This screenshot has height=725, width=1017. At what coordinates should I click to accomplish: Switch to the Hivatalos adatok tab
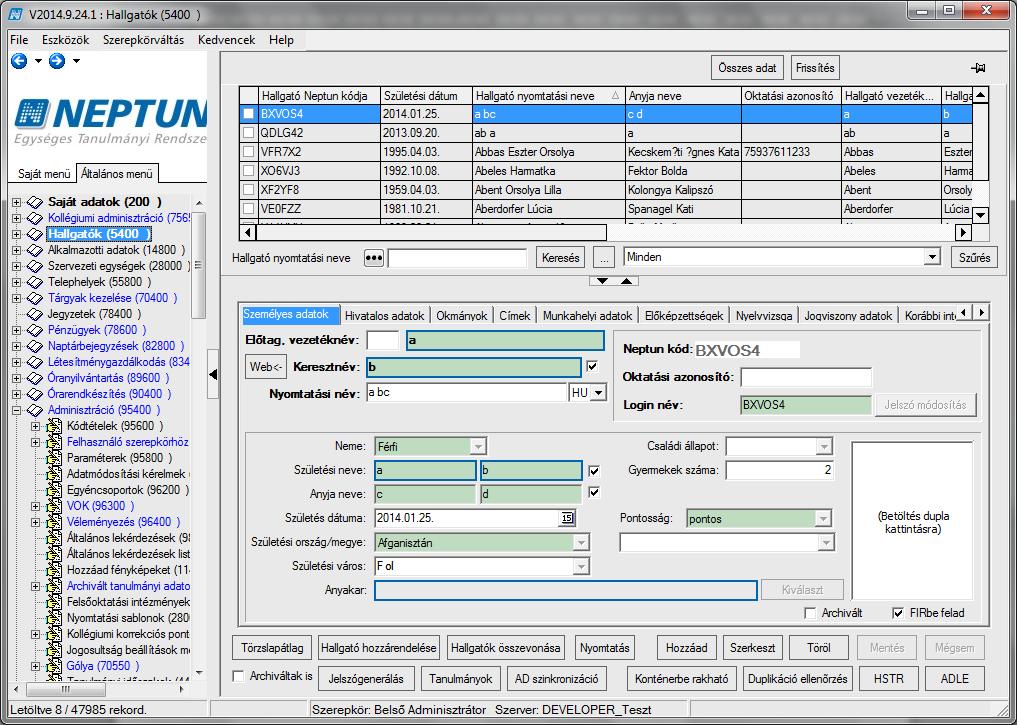[385, 315]
